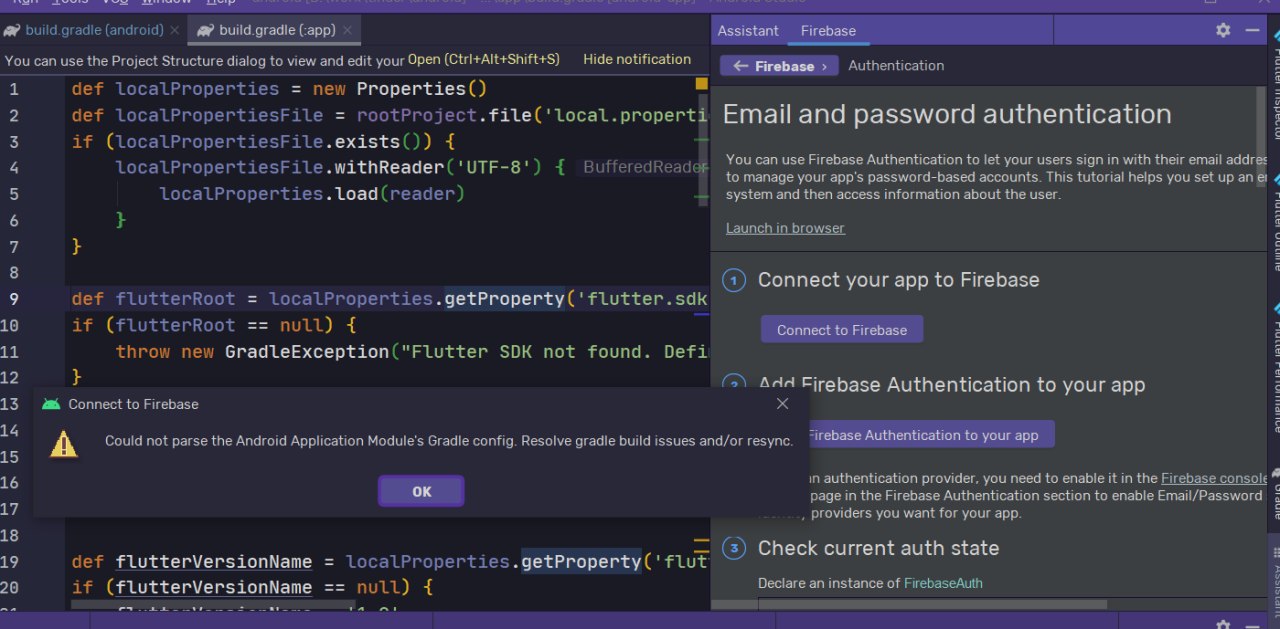Go back using the Firebase breadcrumb button

(x=779, y=66)
